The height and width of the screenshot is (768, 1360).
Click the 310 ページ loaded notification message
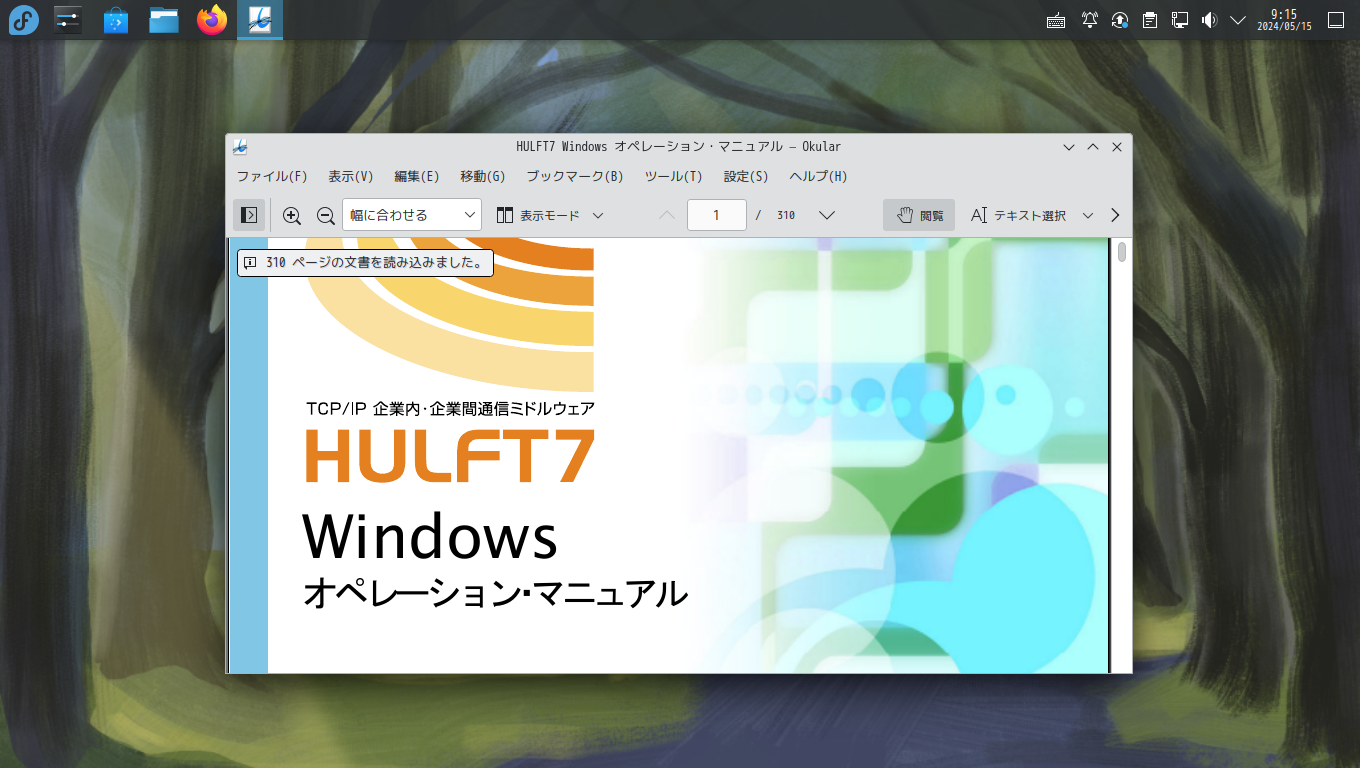365,263
